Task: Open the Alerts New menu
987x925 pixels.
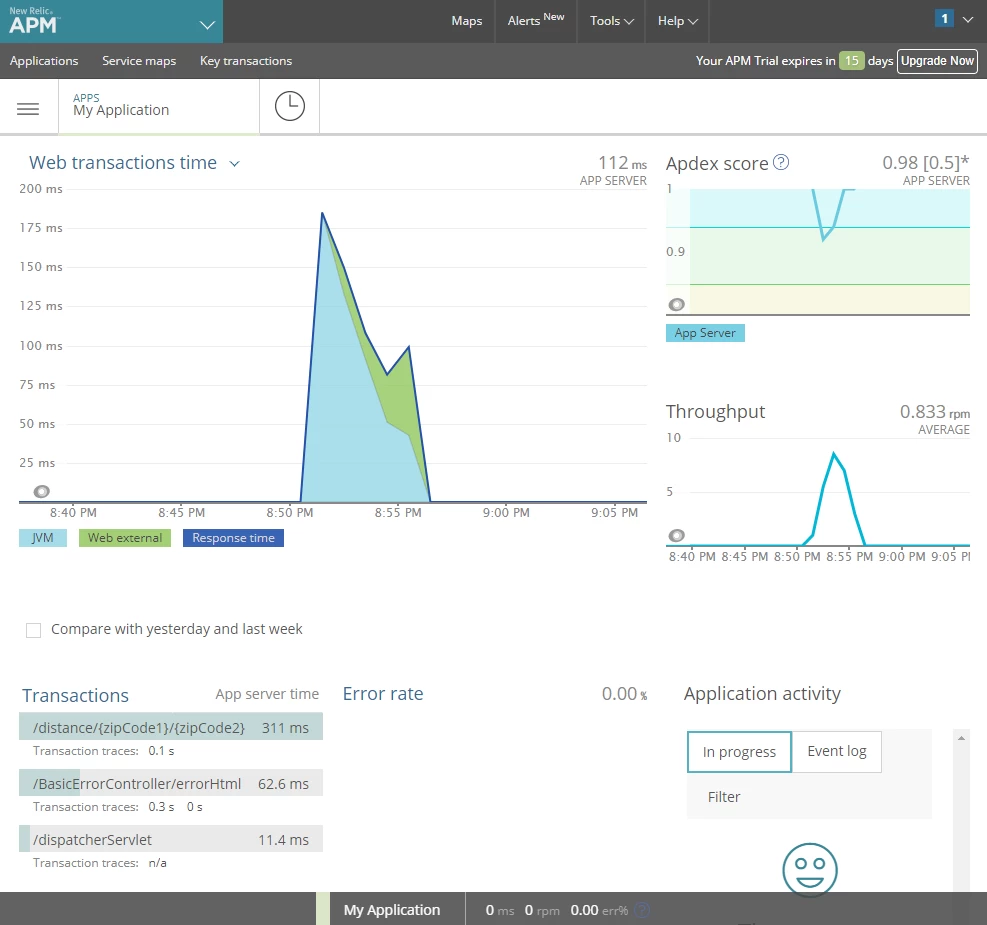Action: point(536,20)
